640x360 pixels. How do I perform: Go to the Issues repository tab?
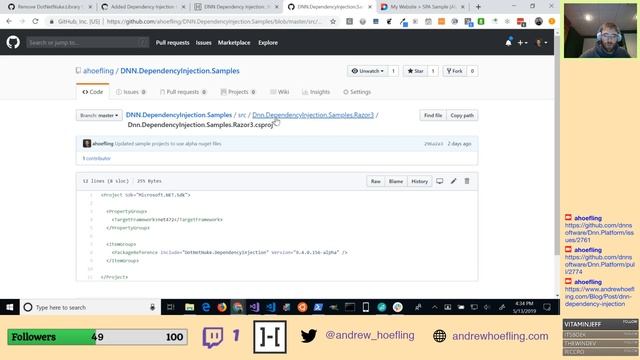point(131,92)
